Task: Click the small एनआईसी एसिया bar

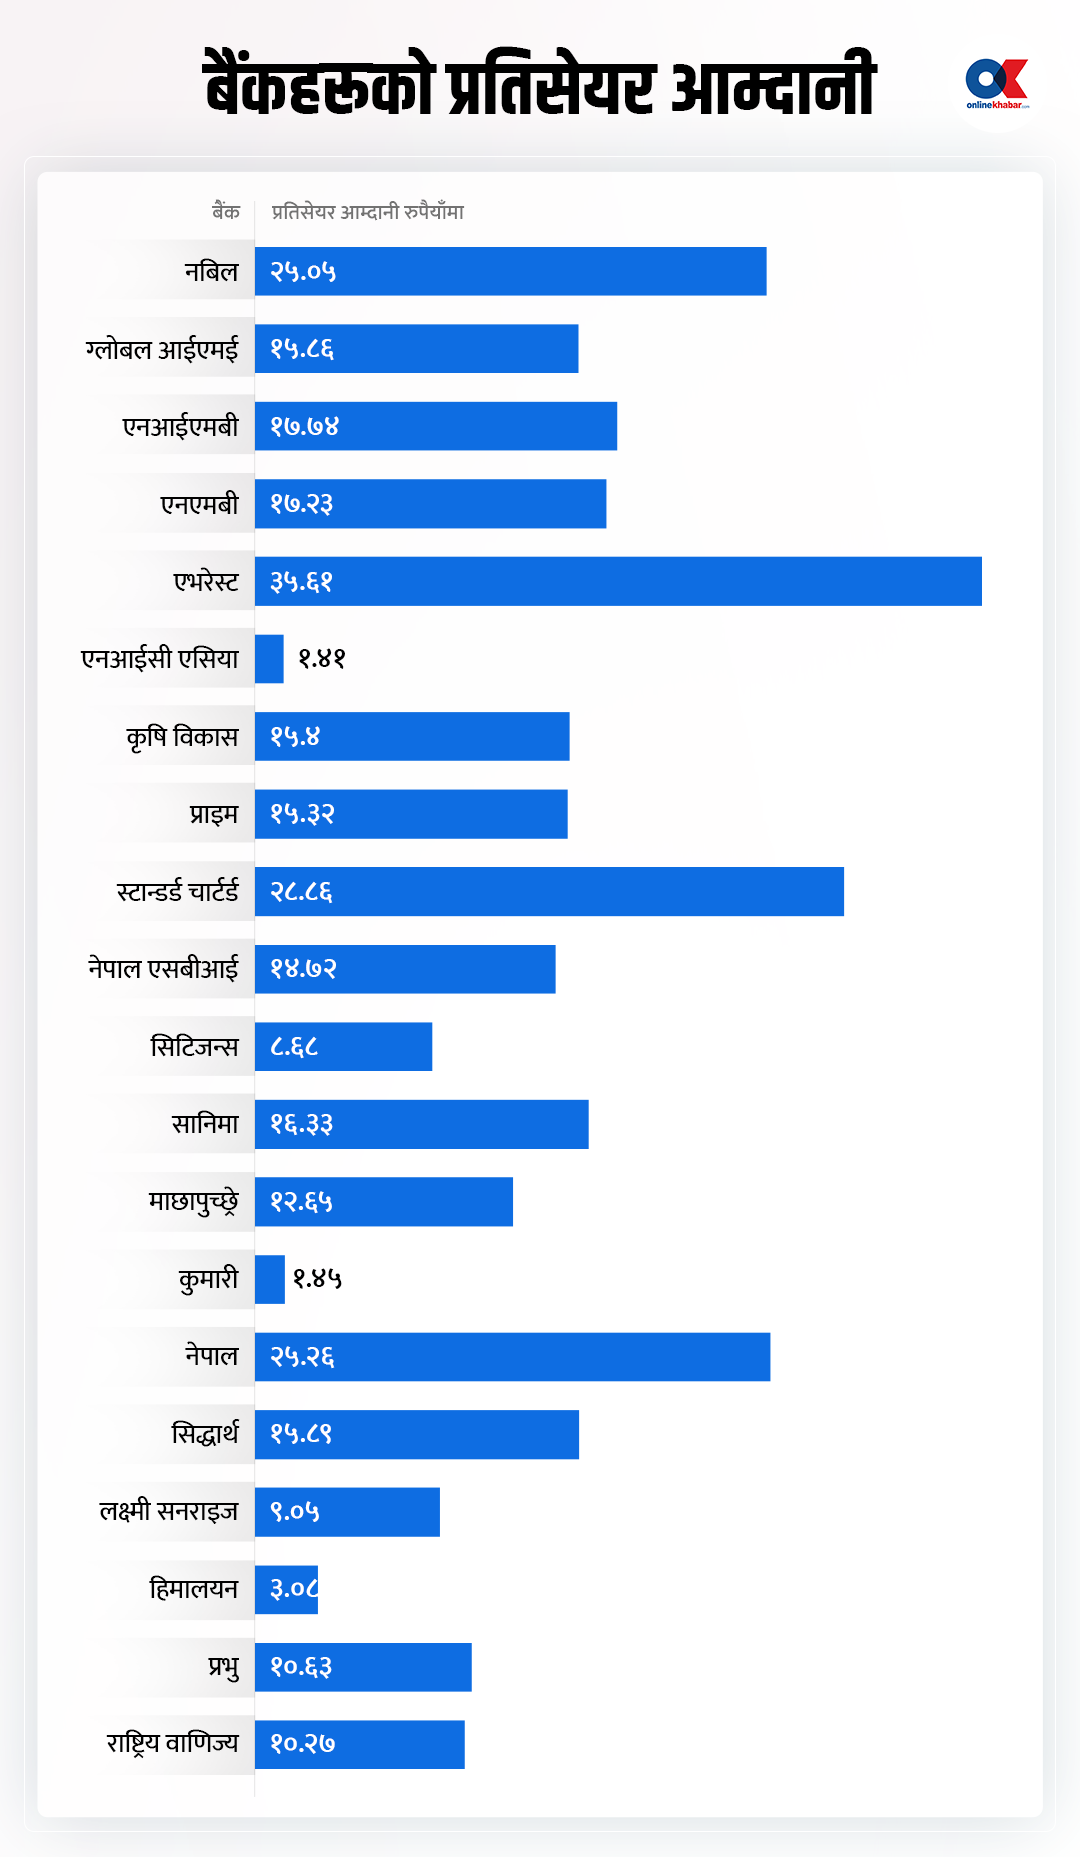Action: pos(269,659)
